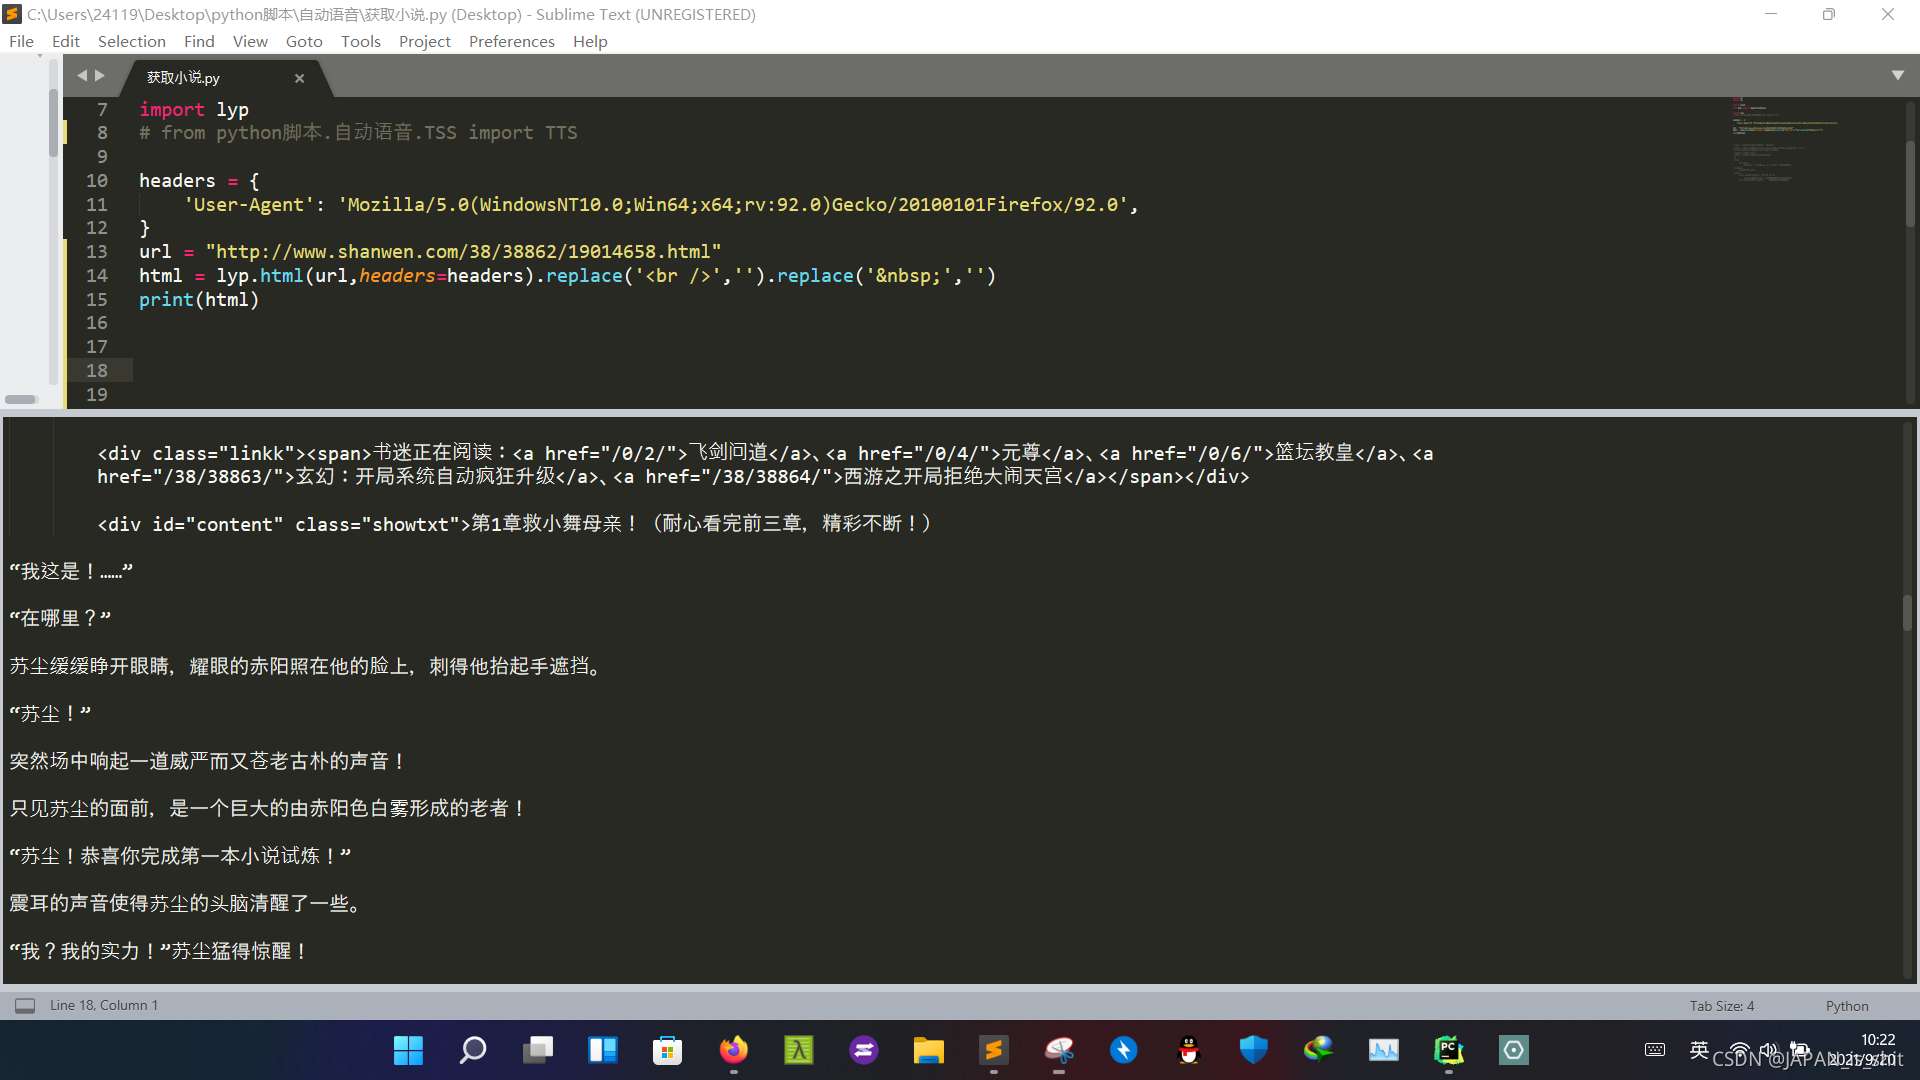Click the minimap code preview

(1785, 140)
